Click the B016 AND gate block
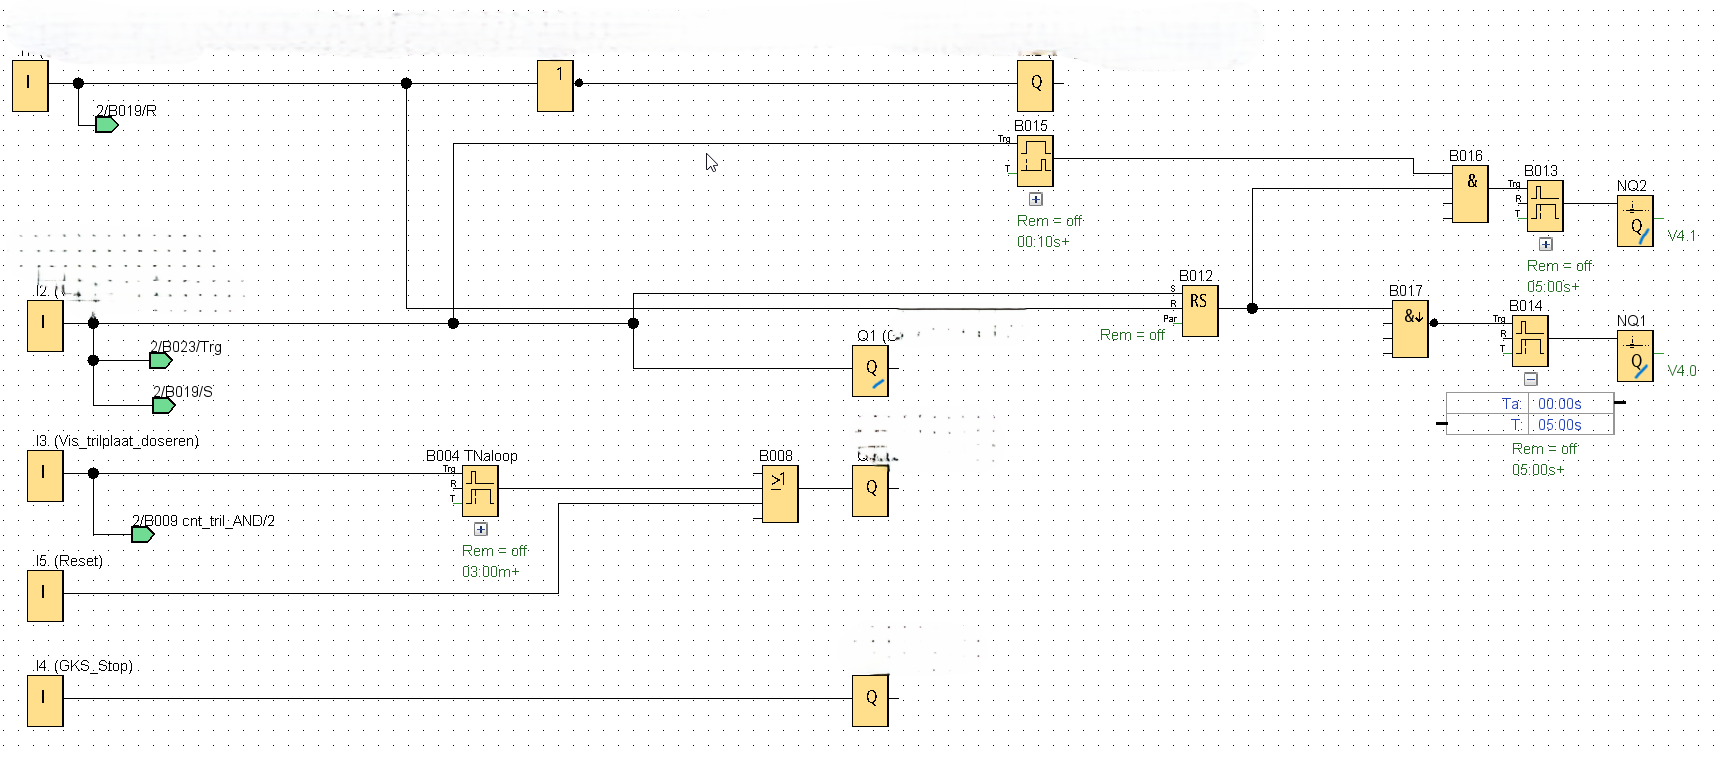Image resolution: width=1715 pixels, height=757 pixels. [1470, 195]
